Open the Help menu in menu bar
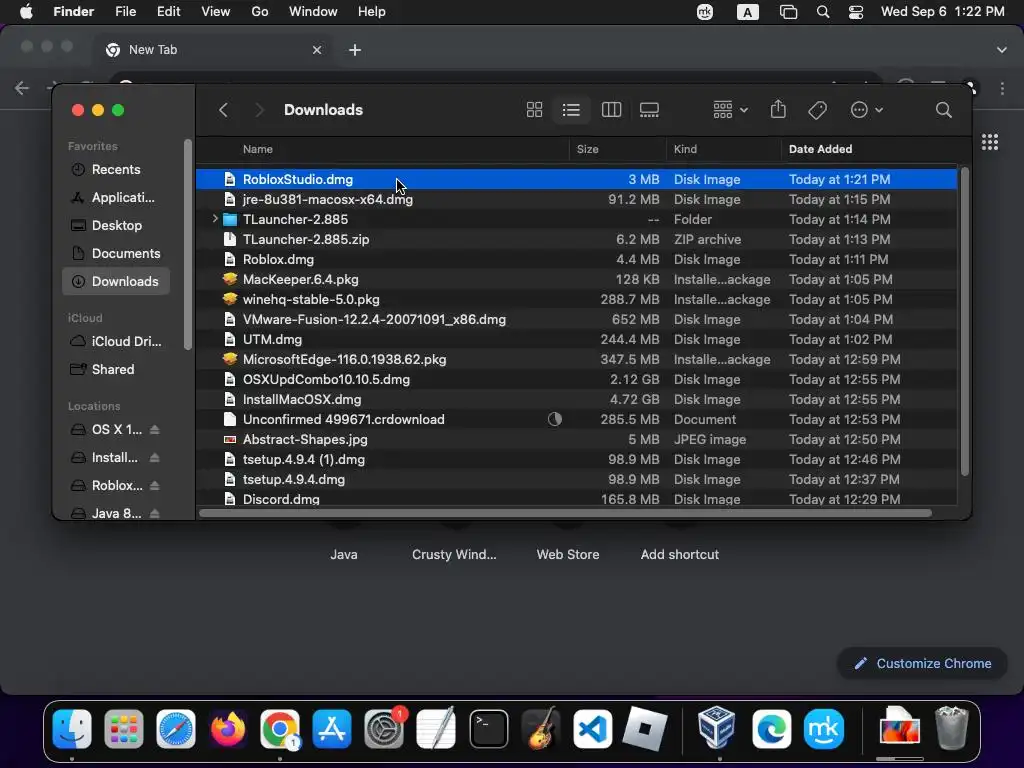The image size is (1024, 768). pos(372,12)
